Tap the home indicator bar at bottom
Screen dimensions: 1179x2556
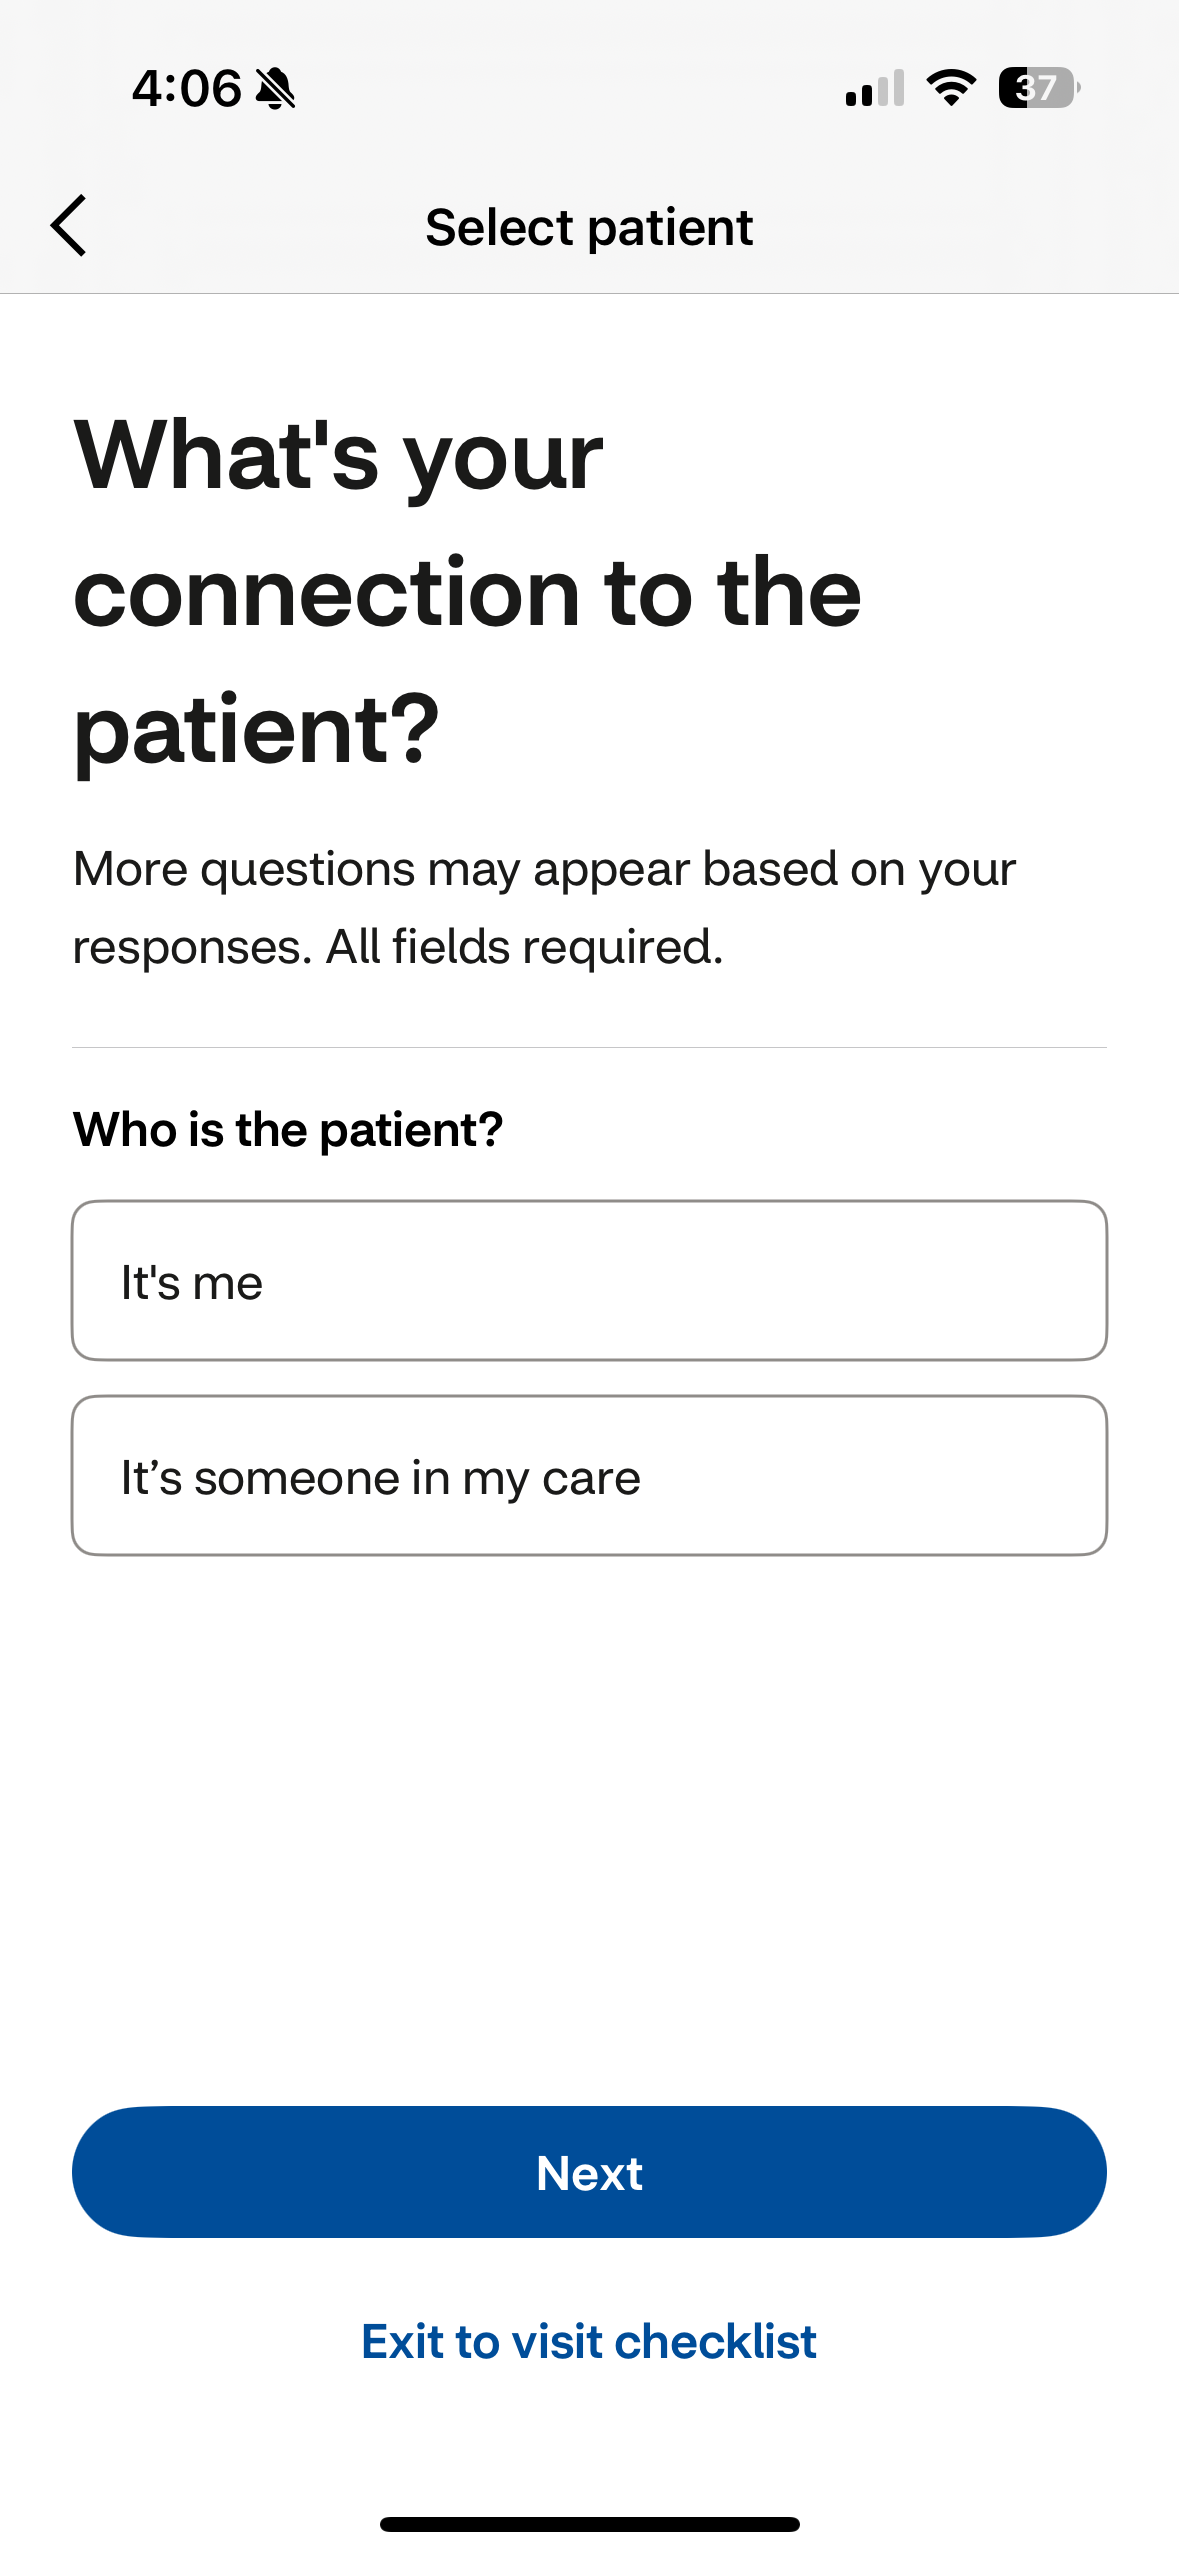coord(589,2524)
